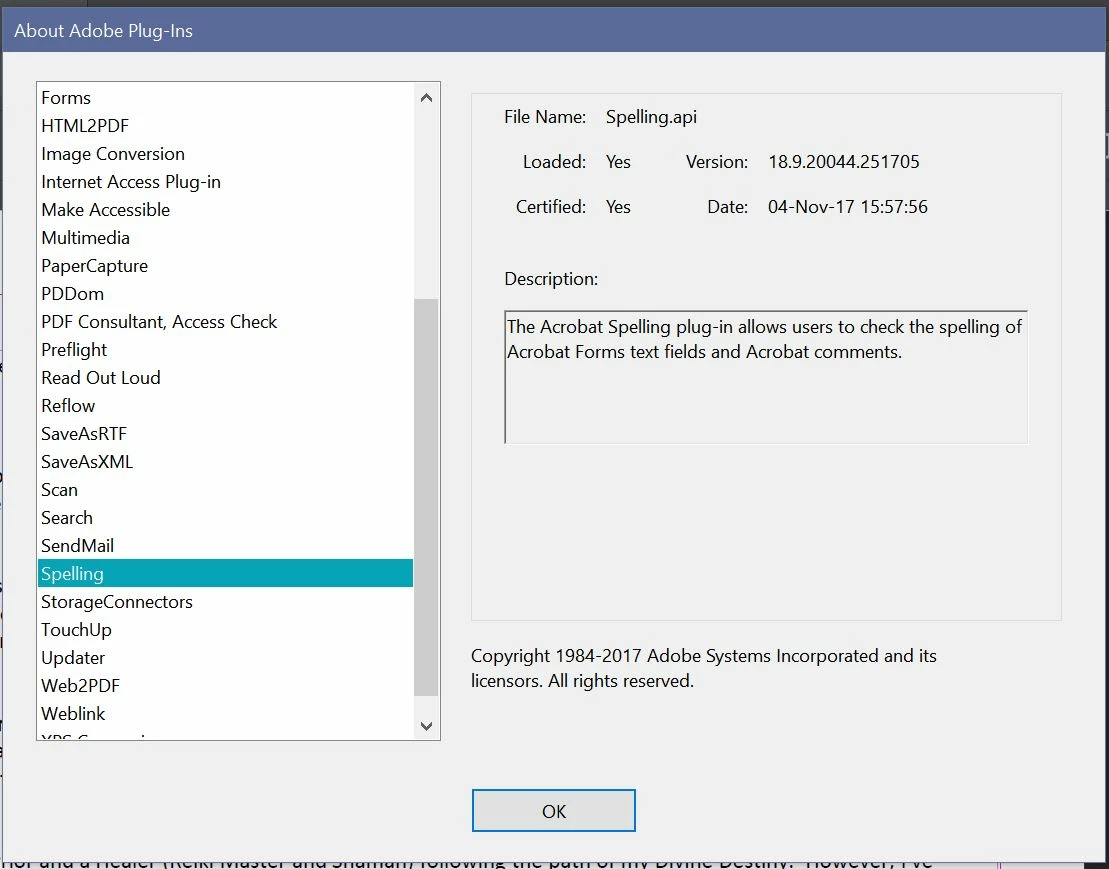This screenshot has height=869, width=1109.
Task: Select SaveAsRTF plug-in entry
Action: (225, 433)
